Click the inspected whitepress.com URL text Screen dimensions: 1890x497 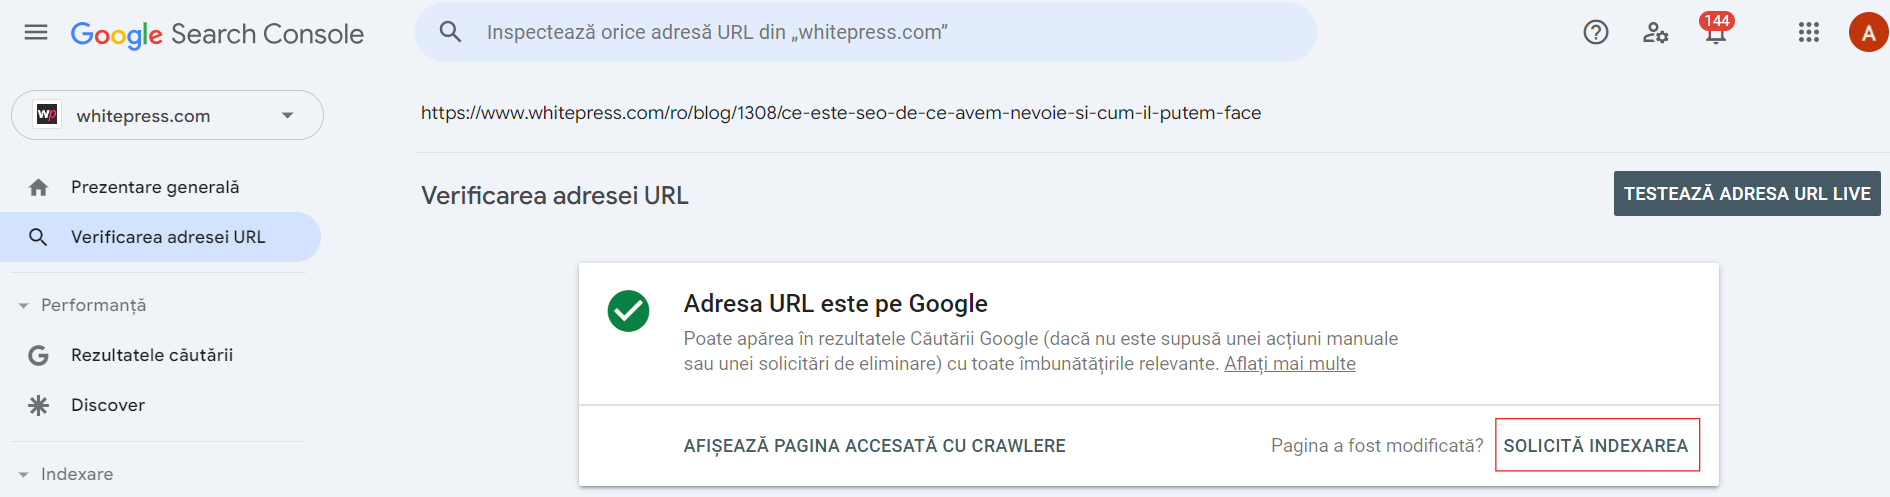click(841, 113)
